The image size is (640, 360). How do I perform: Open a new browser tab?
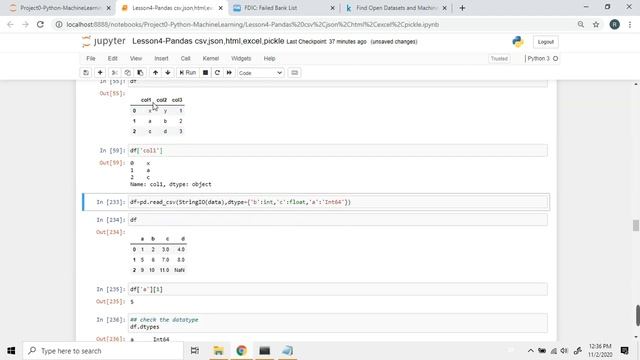point(462,8)
